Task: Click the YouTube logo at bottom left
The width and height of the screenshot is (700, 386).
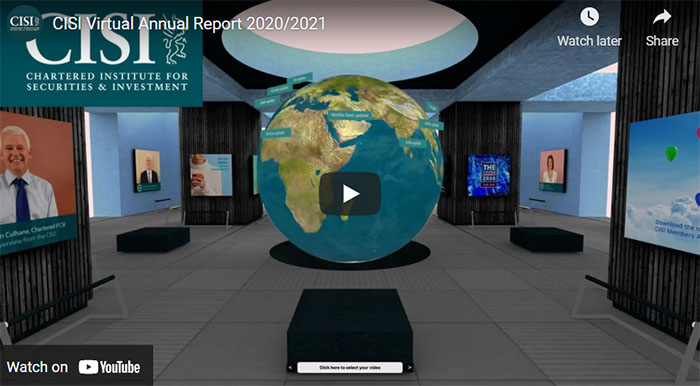Action: (109, 367)
